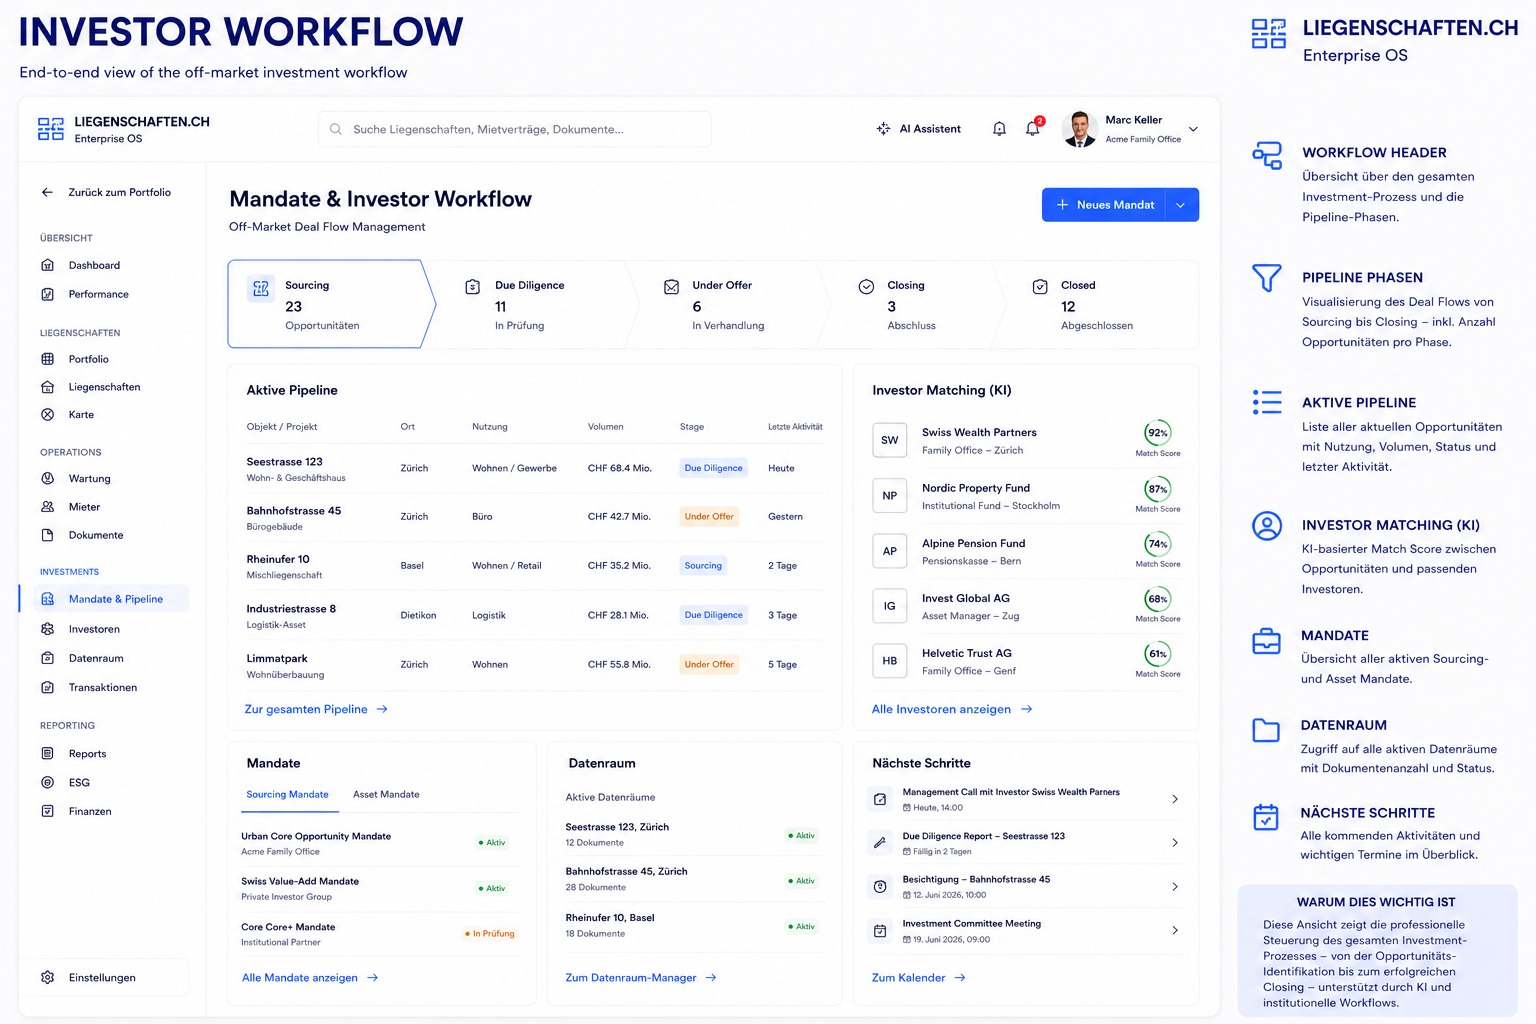Expand the Due Diligence Report chevron
The image size is (1536, 1024).
(x=1175, y=843)
